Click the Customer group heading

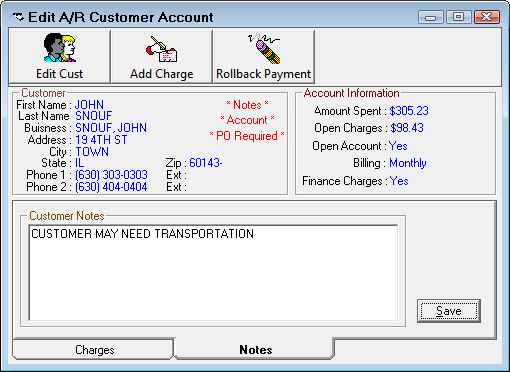click(x=43, y=93)
